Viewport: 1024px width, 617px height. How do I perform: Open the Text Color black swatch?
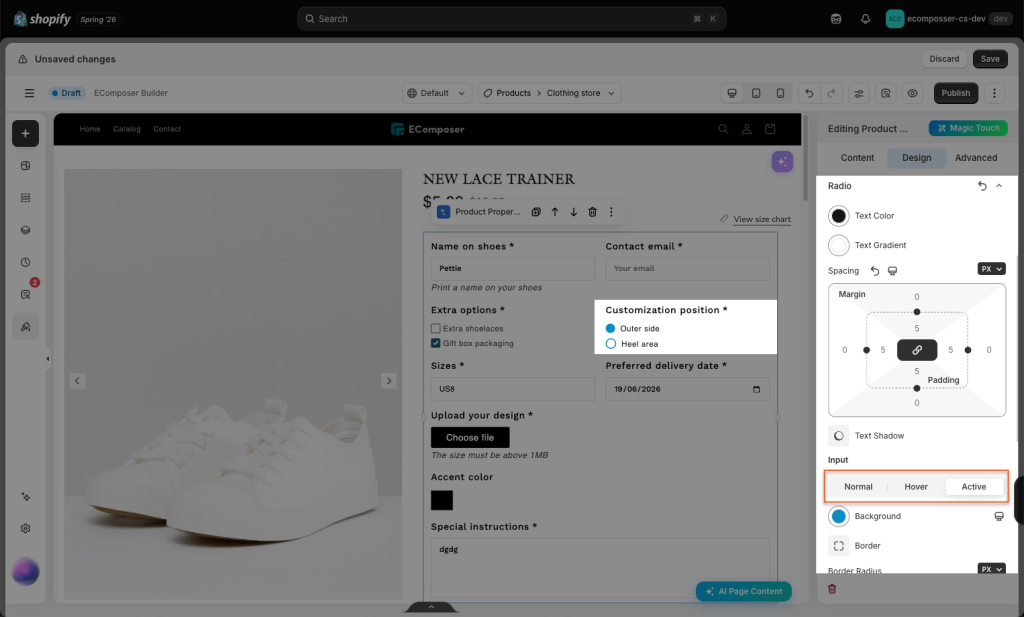pos(839,216)
